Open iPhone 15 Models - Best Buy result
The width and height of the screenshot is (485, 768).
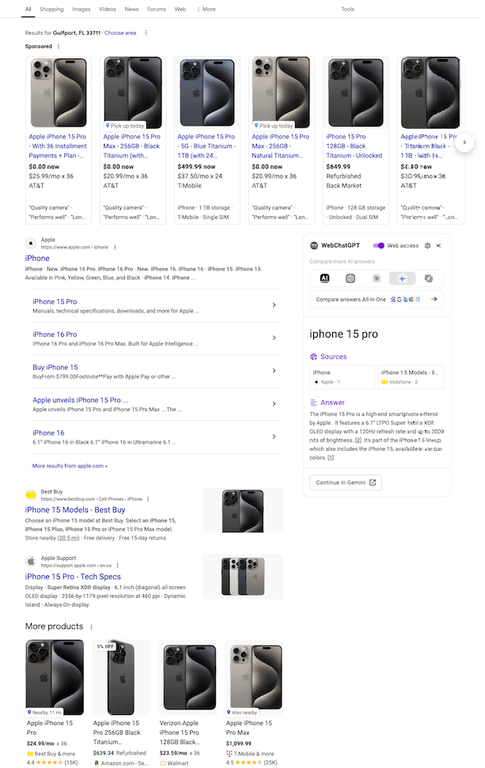click(x=75, y=510)
